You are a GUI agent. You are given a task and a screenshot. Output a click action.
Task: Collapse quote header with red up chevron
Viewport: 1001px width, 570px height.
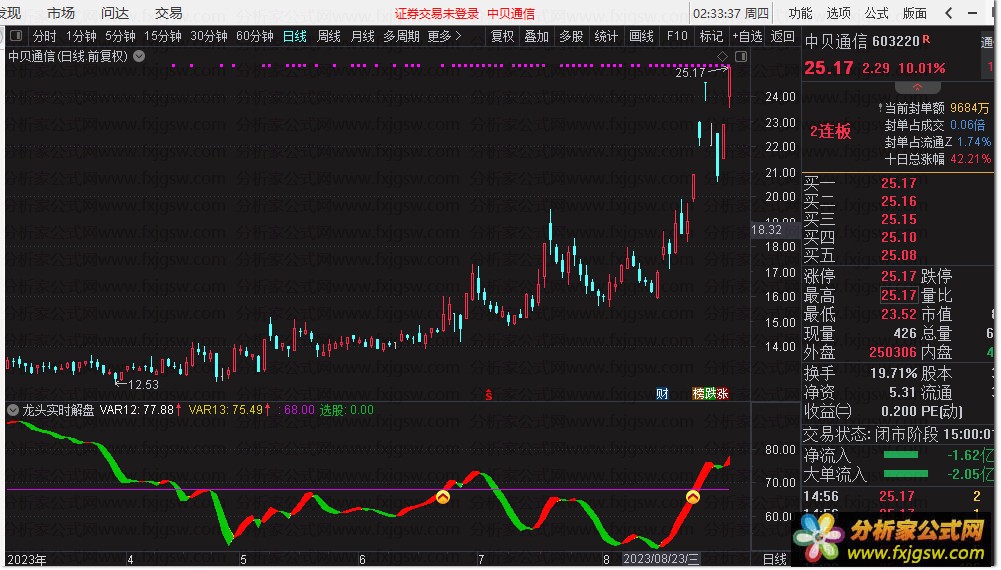[917, 87]
